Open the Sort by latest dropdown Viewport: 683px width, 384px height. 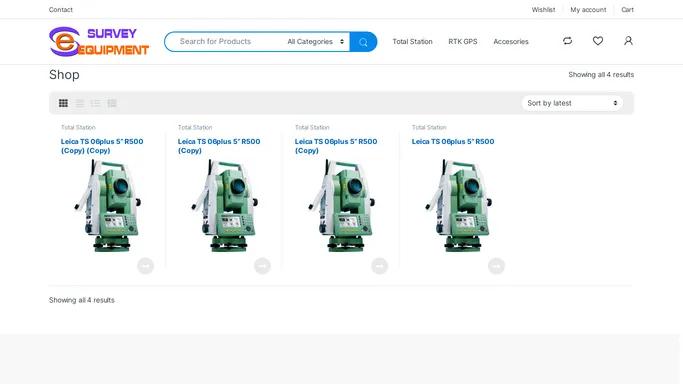tap(572, 103)
